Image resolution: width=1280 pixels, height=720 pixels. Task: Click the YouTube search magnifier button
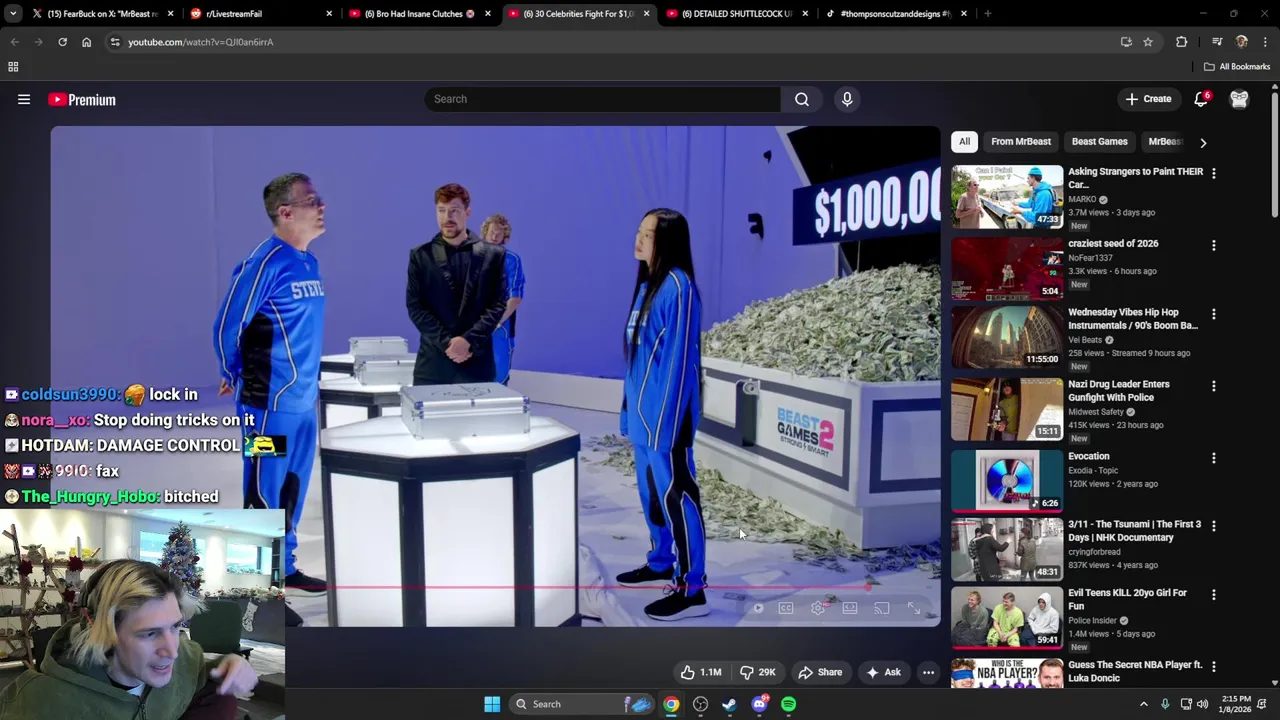point(802,99)
